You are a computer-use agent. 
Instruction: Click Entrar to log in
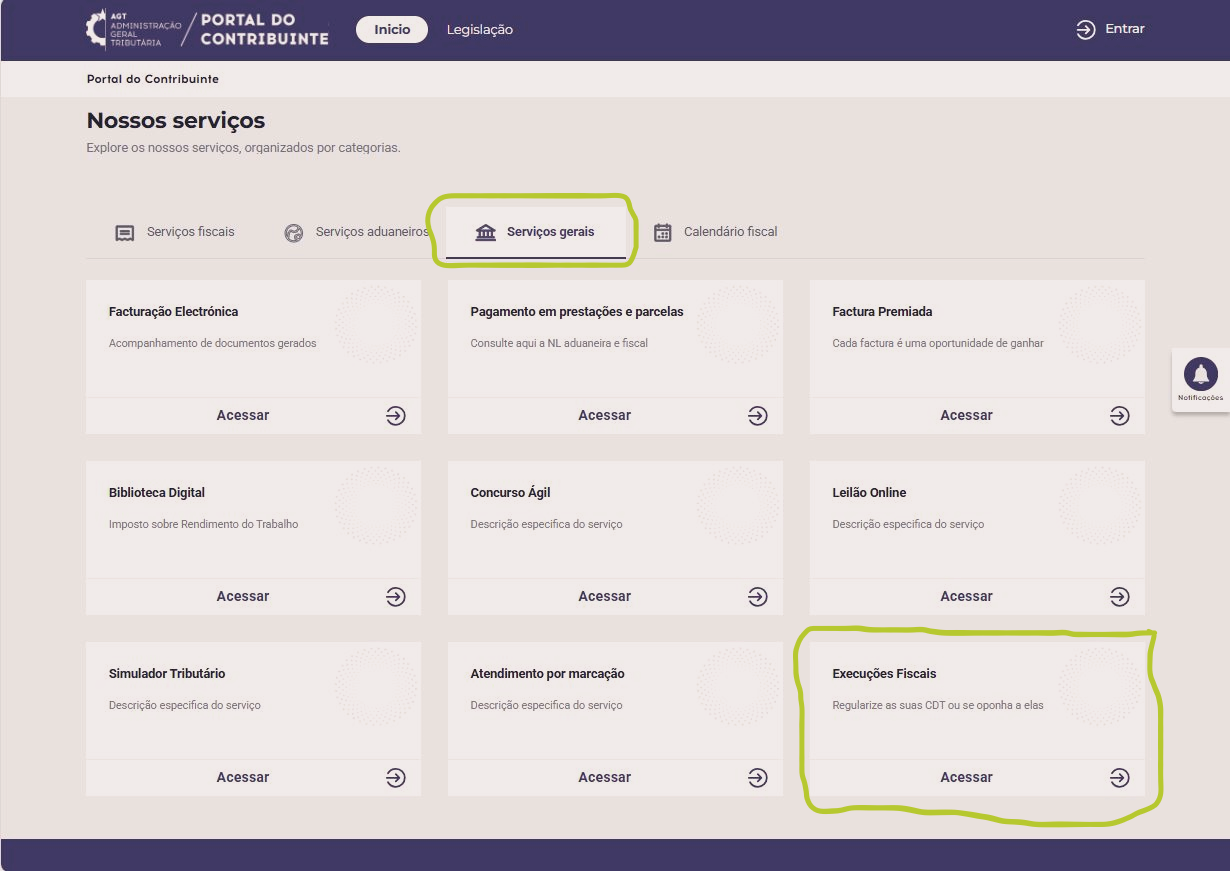tap(1110, 29)
